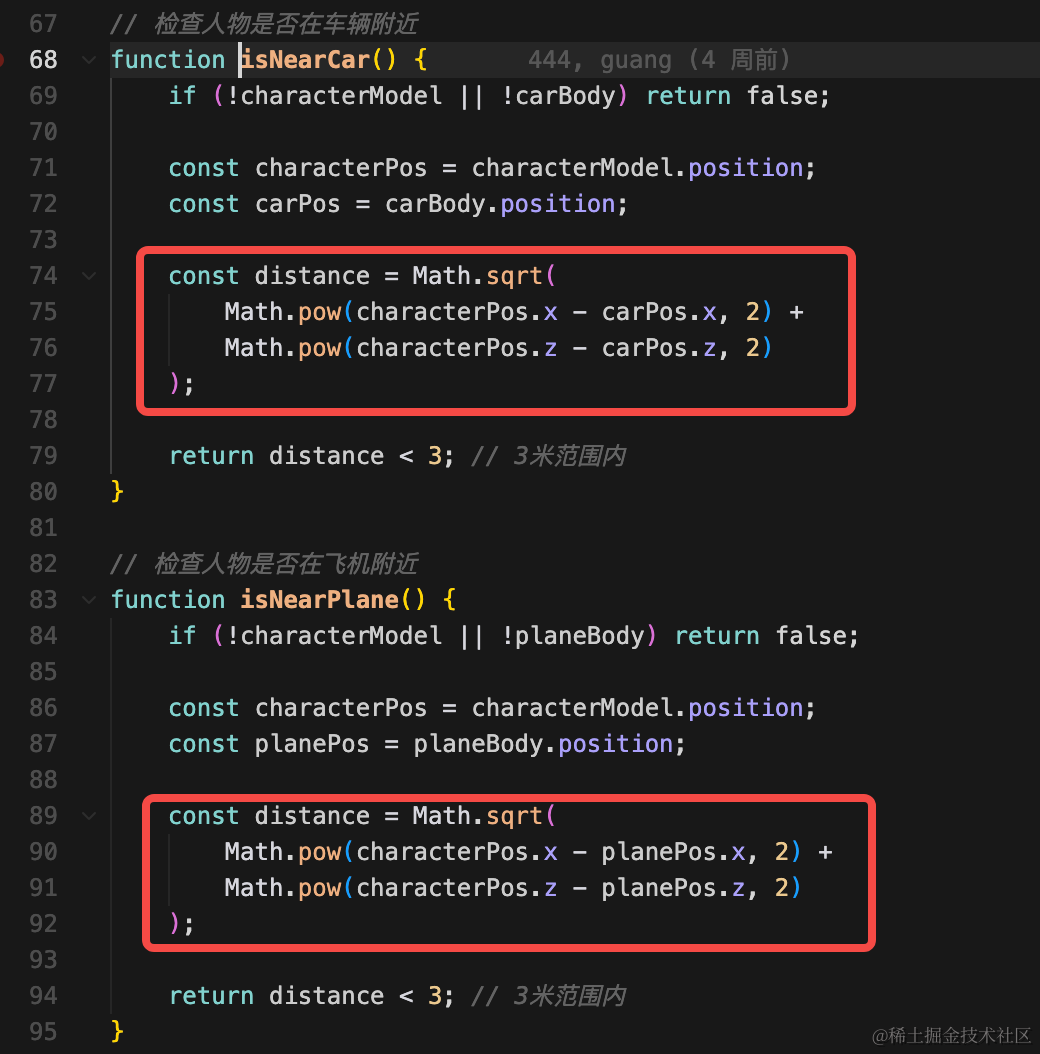Collapse the fold chevron at line 74
Screen dimensions: 1040x1054
pos(89,276)
